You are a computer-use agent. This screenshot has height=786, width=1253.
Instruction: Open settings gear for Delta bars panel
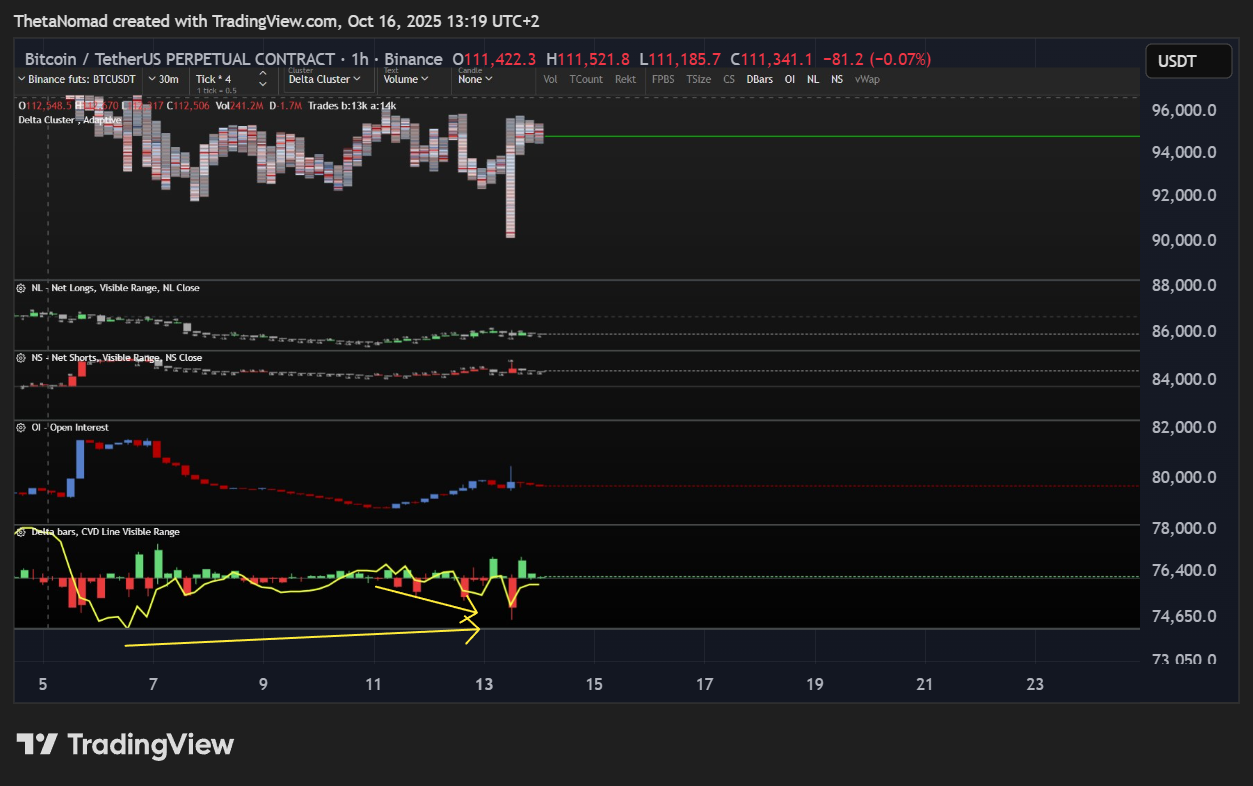(x=22, y=532)
